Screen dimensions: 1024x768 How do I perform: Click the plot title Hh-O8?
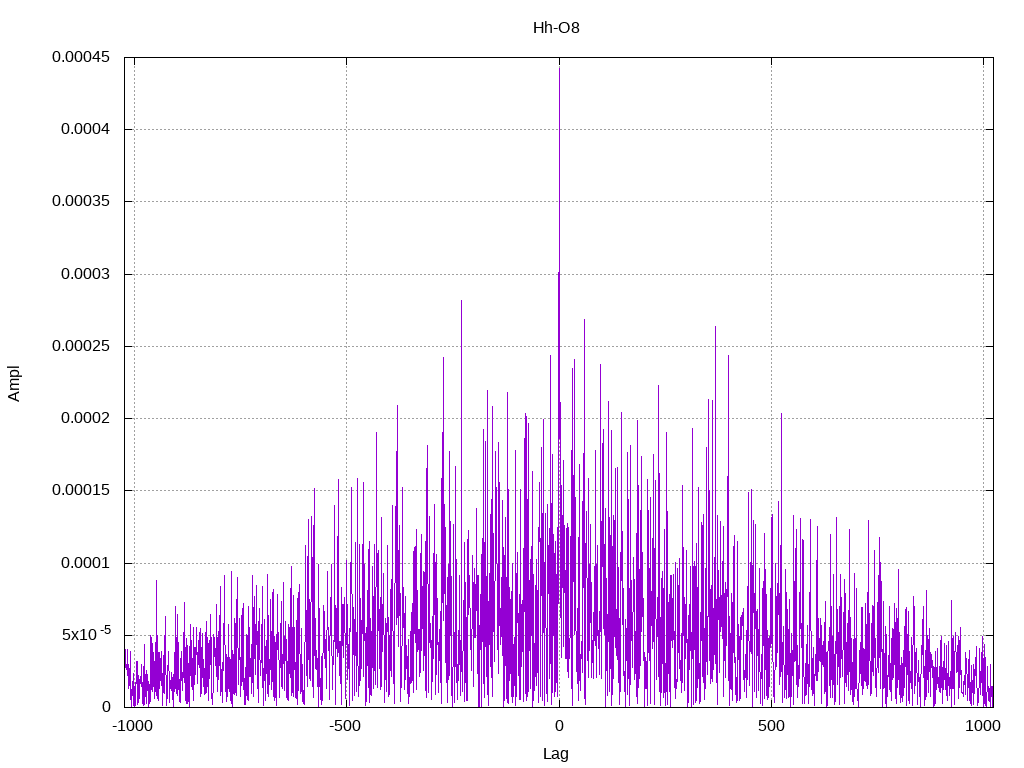[556, 28]
